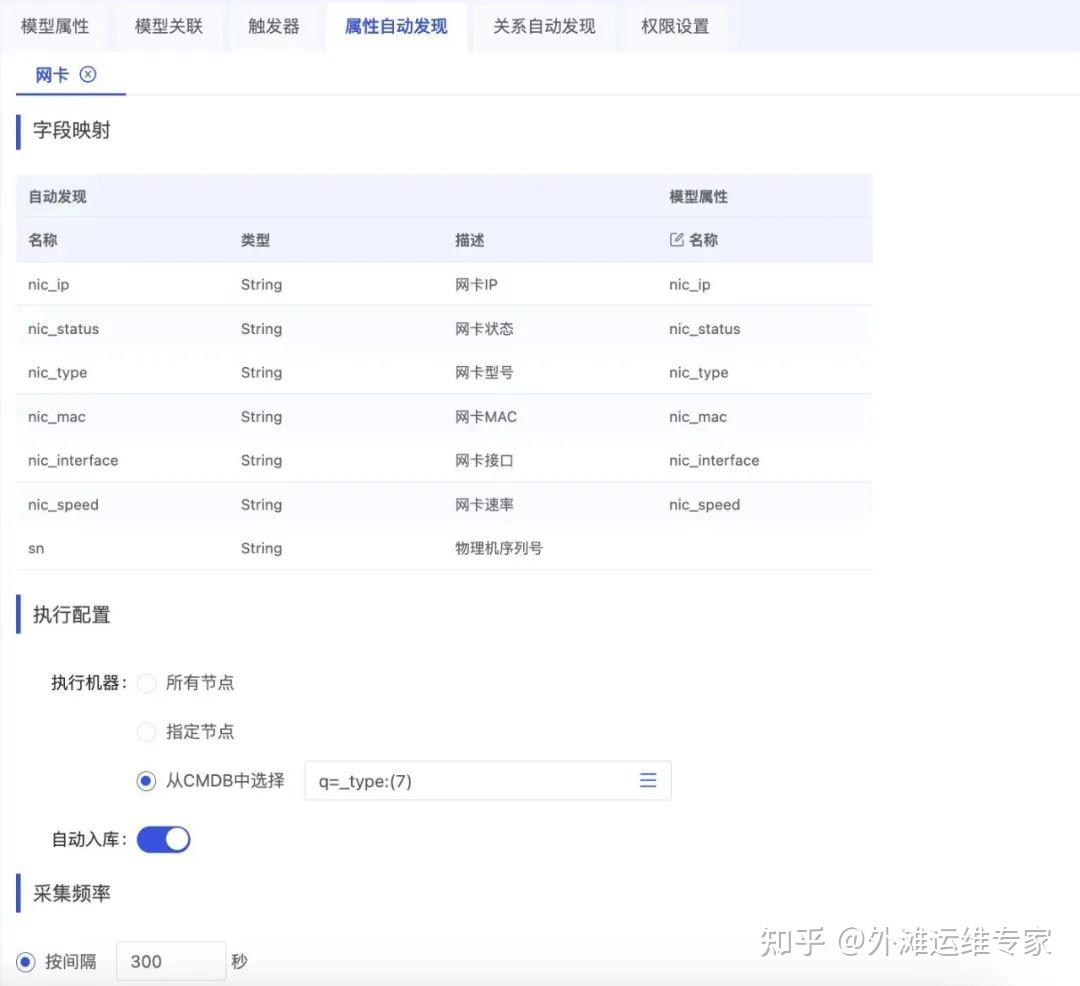Disable the 自动入库 toggle switch
This screenshot has height=986, width=1080.
[x=163, y=839]
